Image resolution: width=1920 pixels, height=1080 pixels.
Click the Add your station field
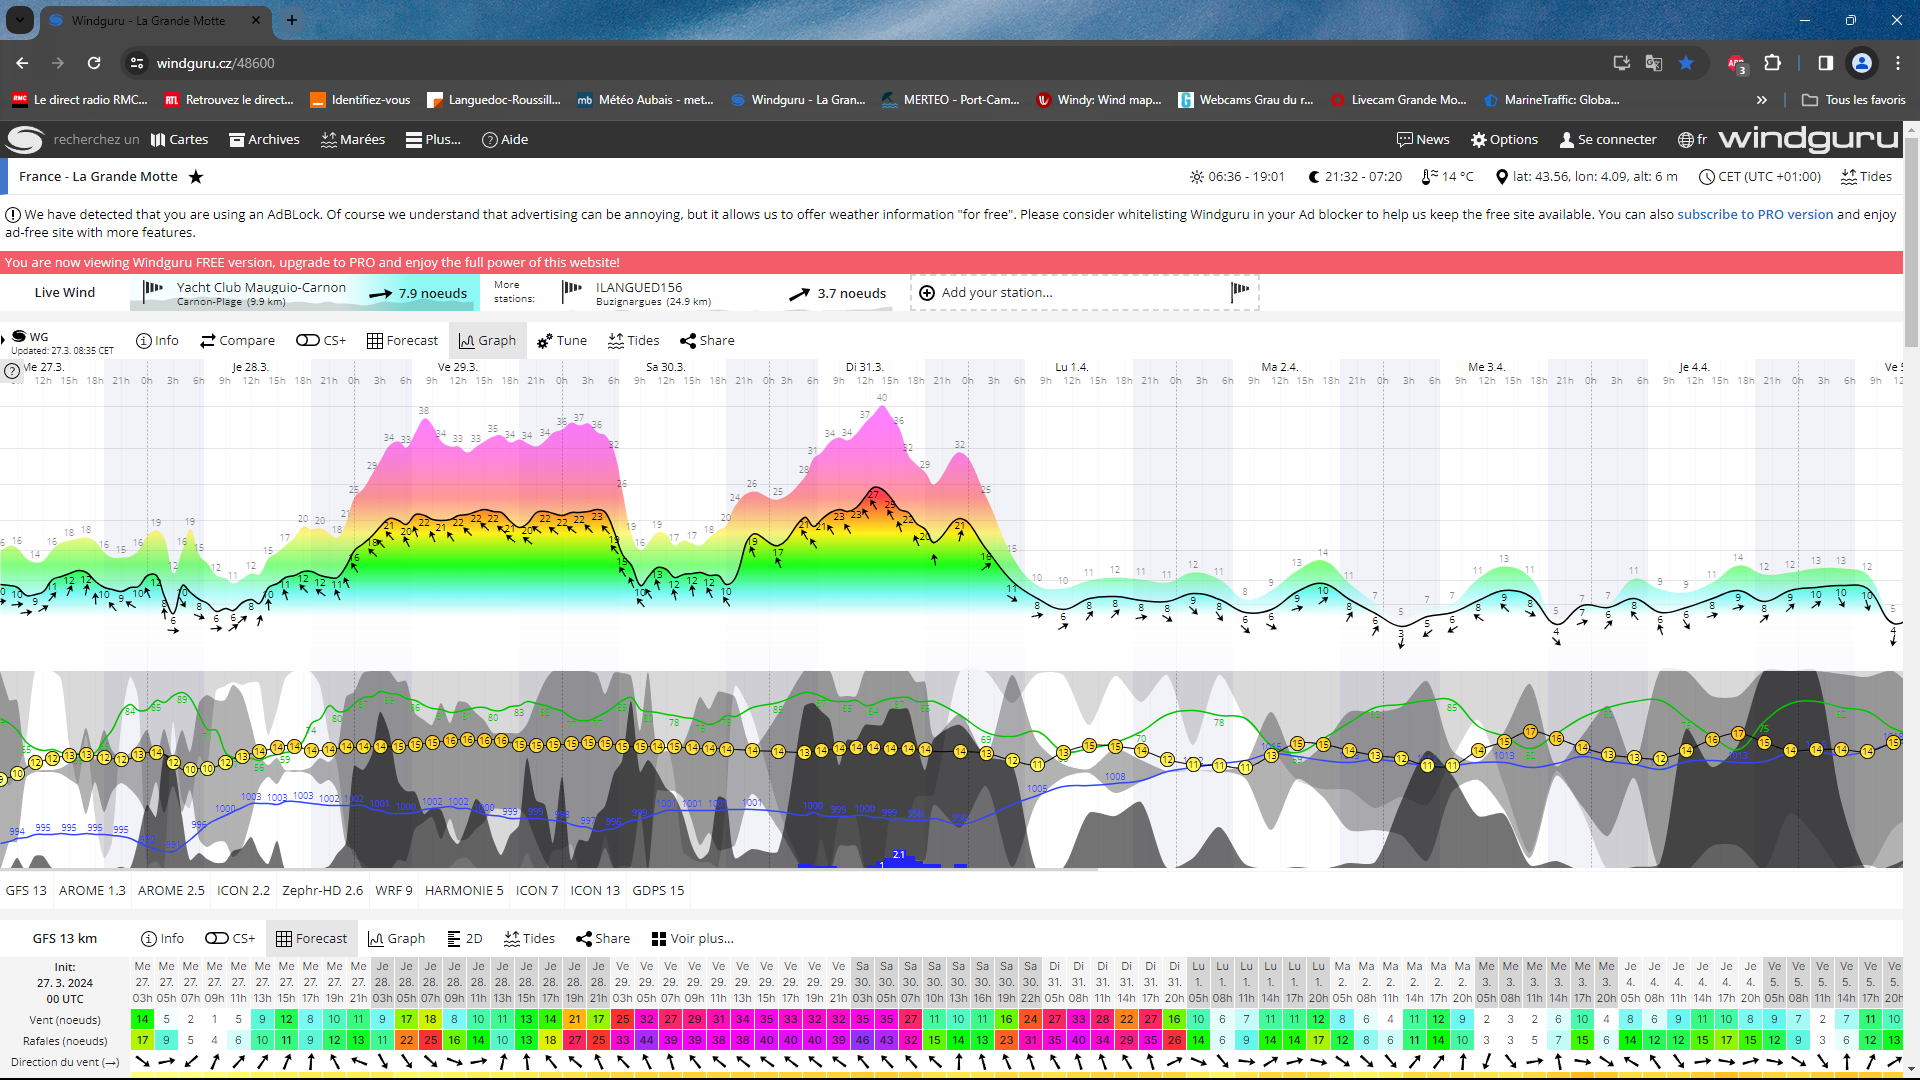pyautogui.click(x=996, y=293)
